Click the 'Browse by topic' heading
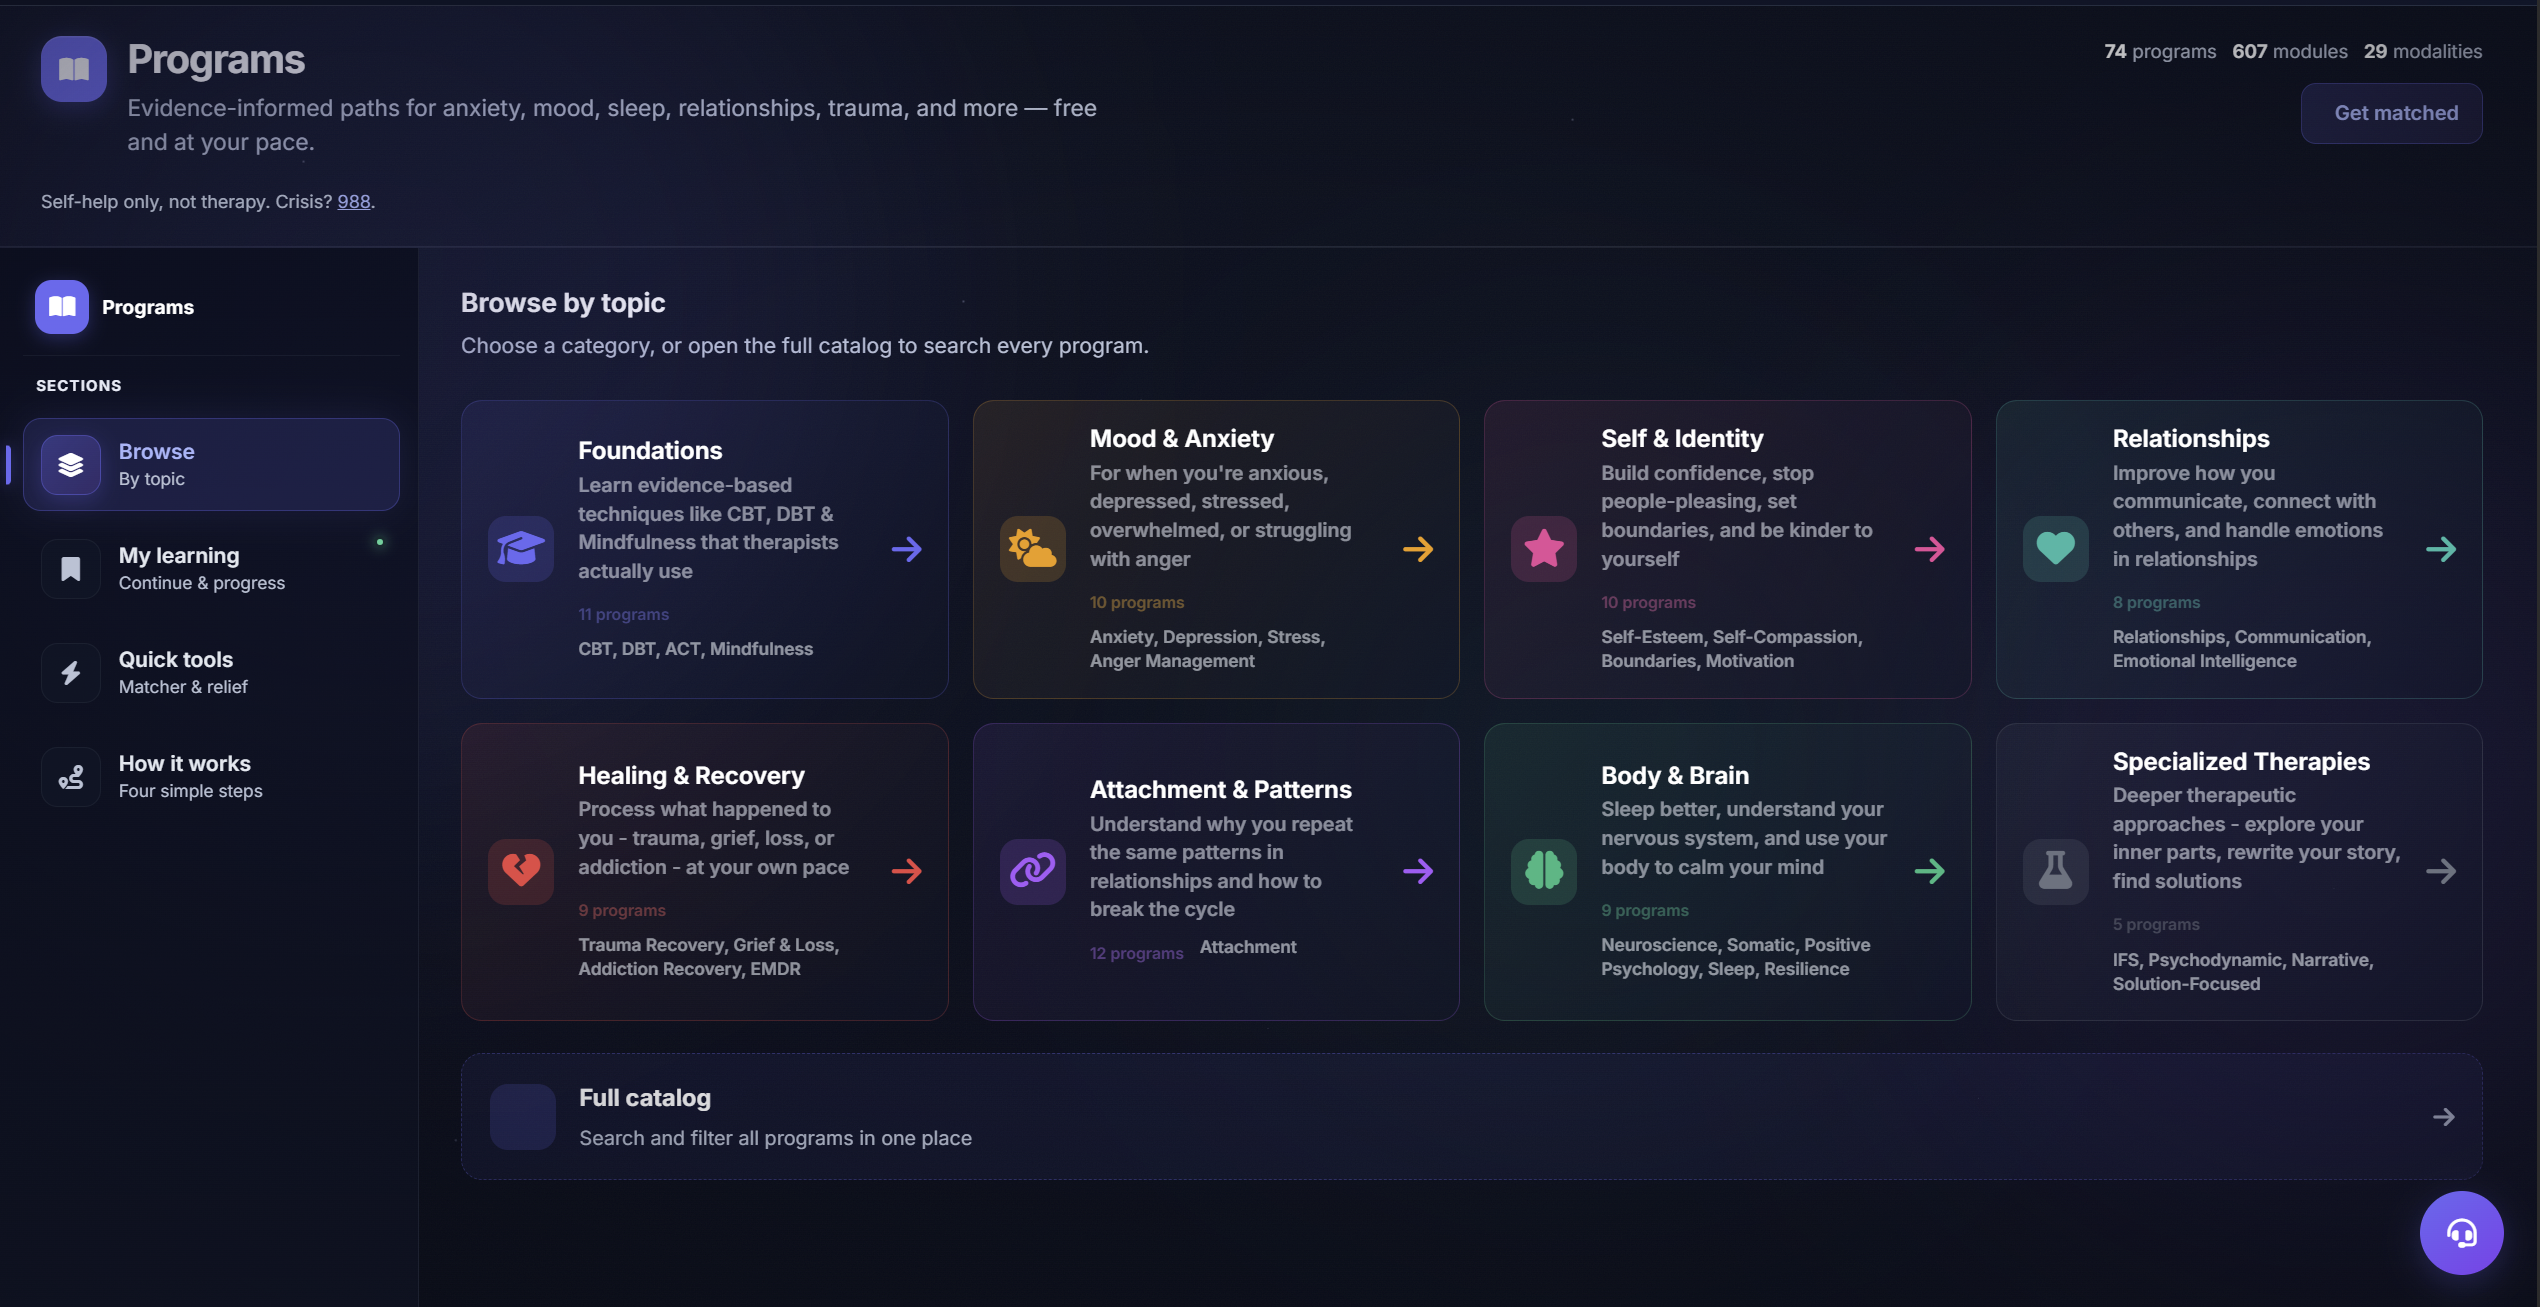2540x1307 pixels. (x=563, y=303)
